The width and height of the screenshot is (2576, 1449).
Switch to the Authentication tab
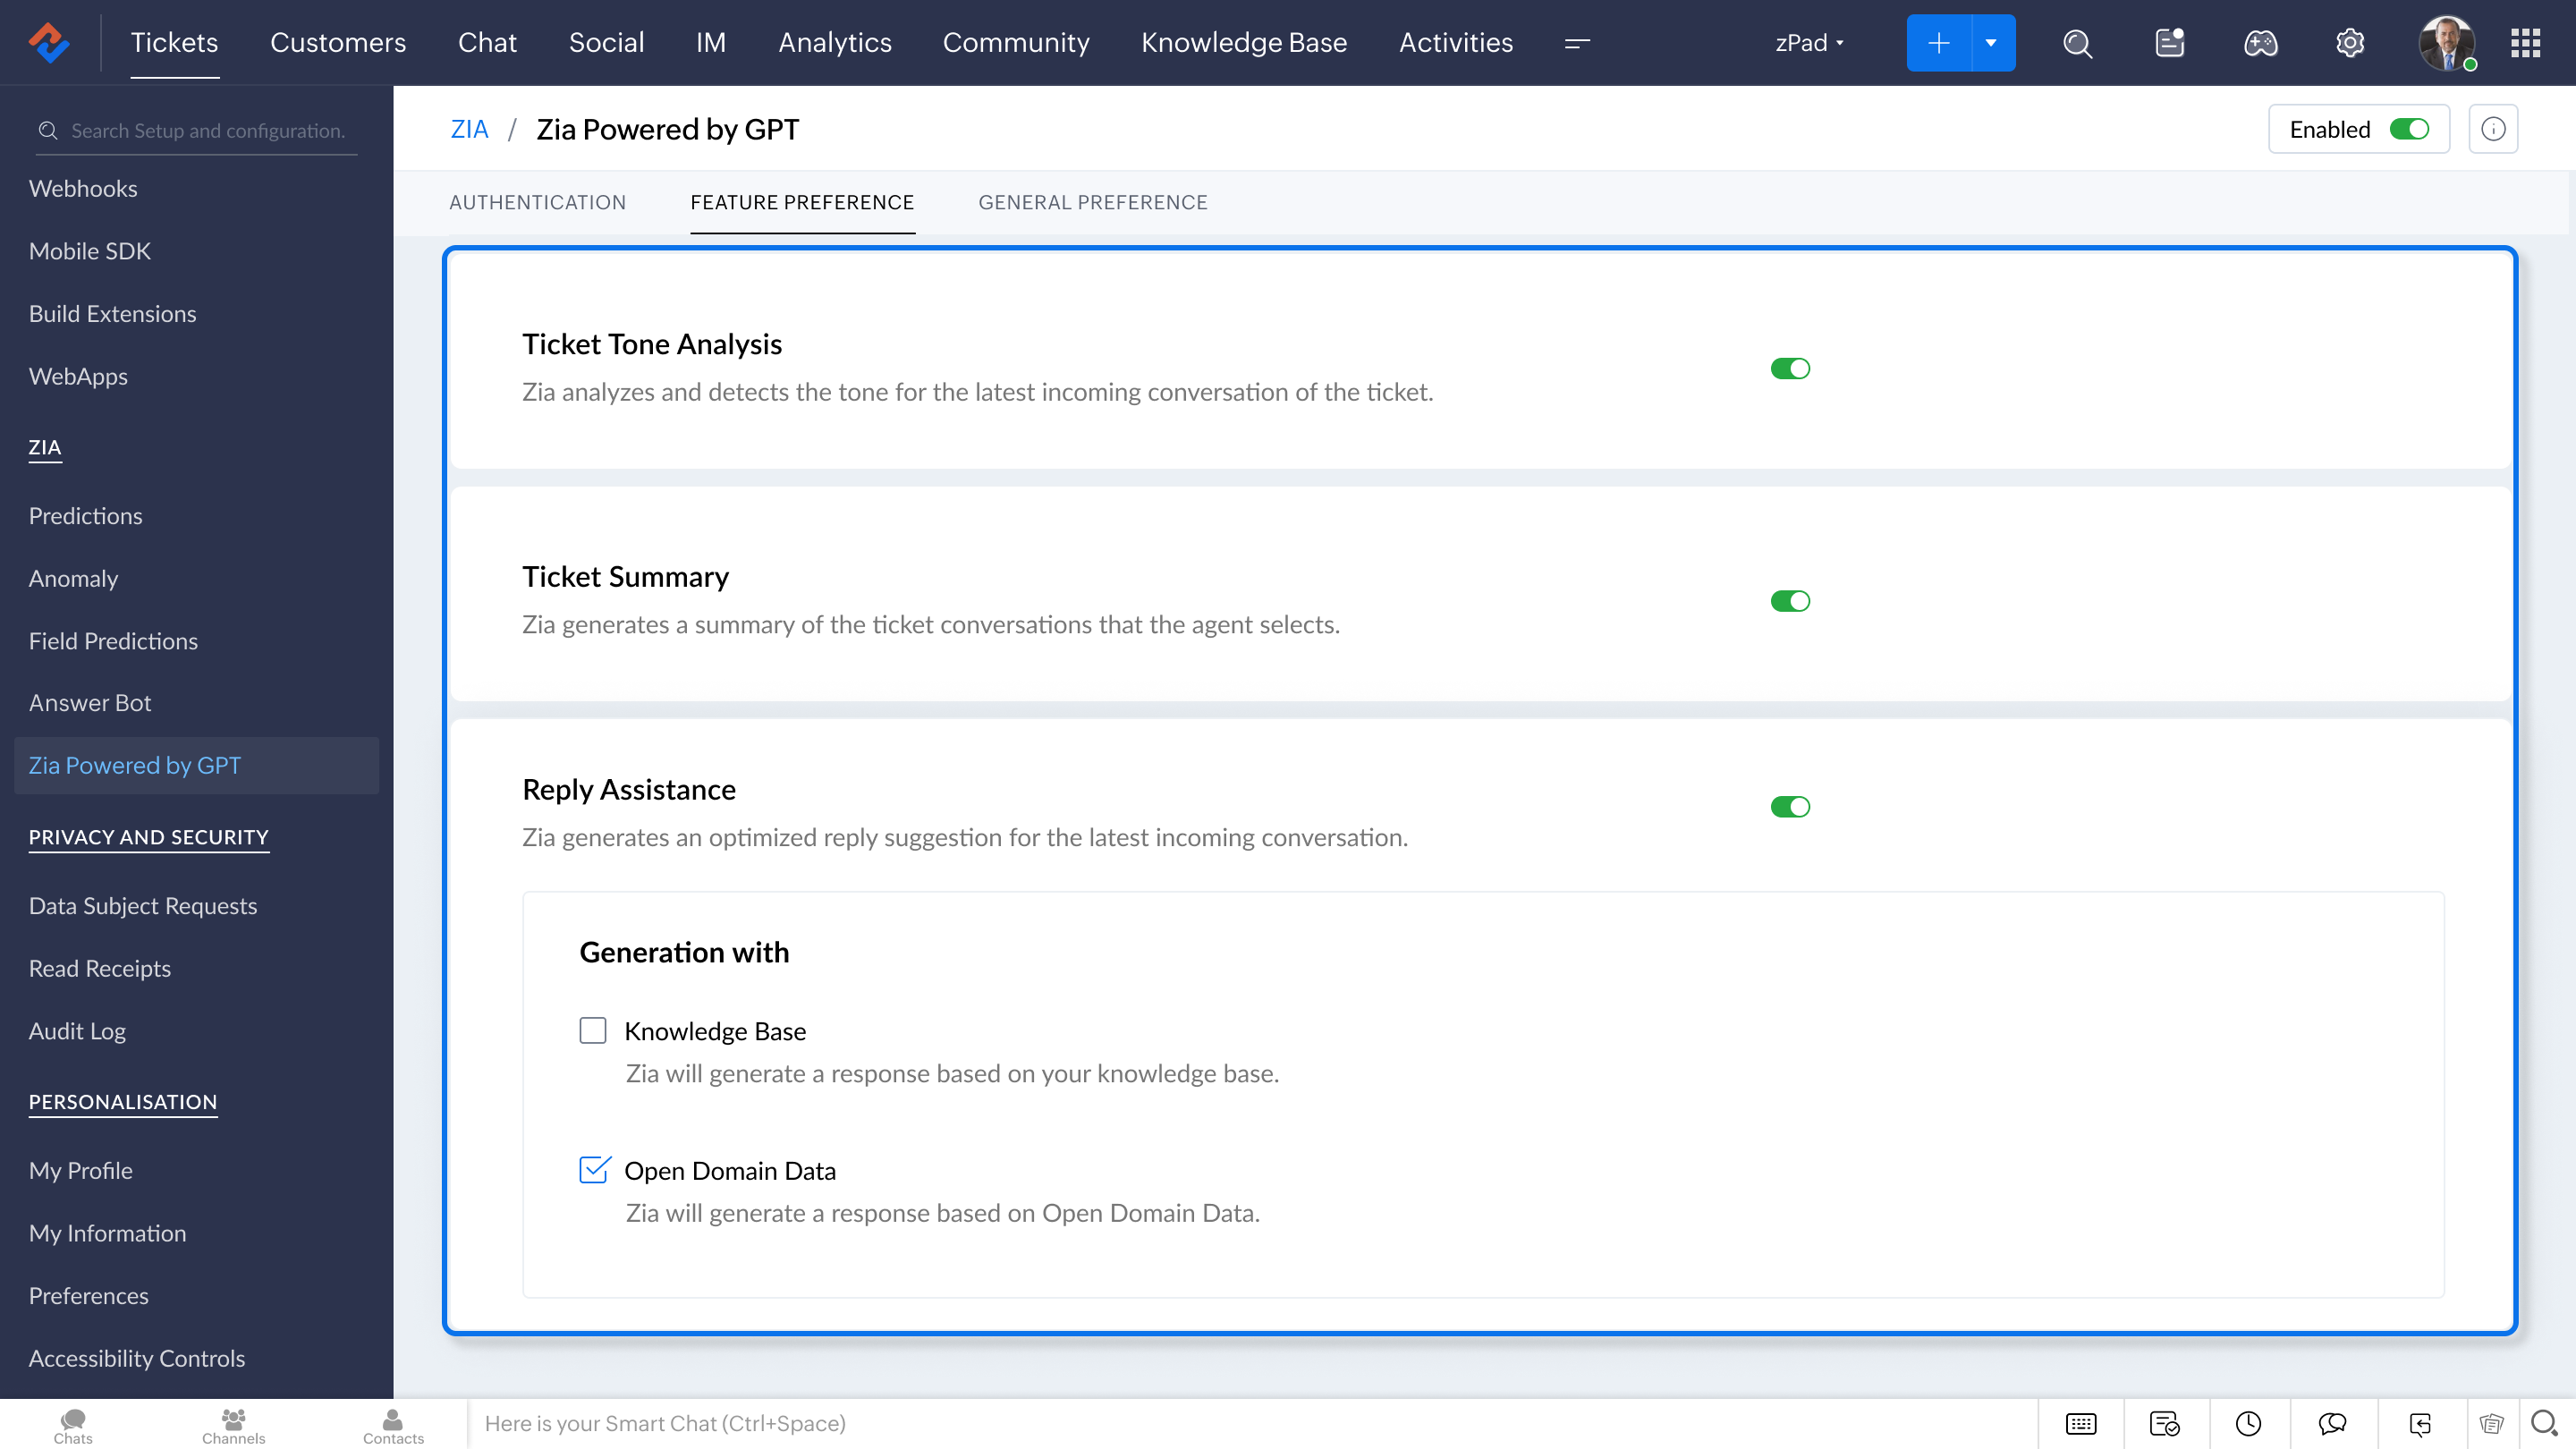pyautogui.click(x=537, y=202)
